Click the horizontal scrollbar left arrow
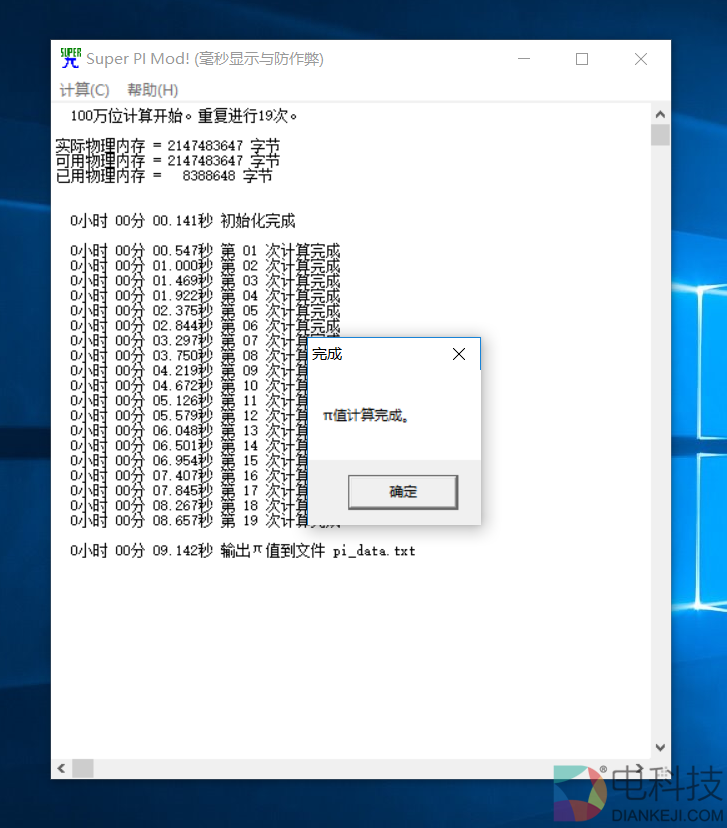The image size is (727, 828). [x=61, y=768]
